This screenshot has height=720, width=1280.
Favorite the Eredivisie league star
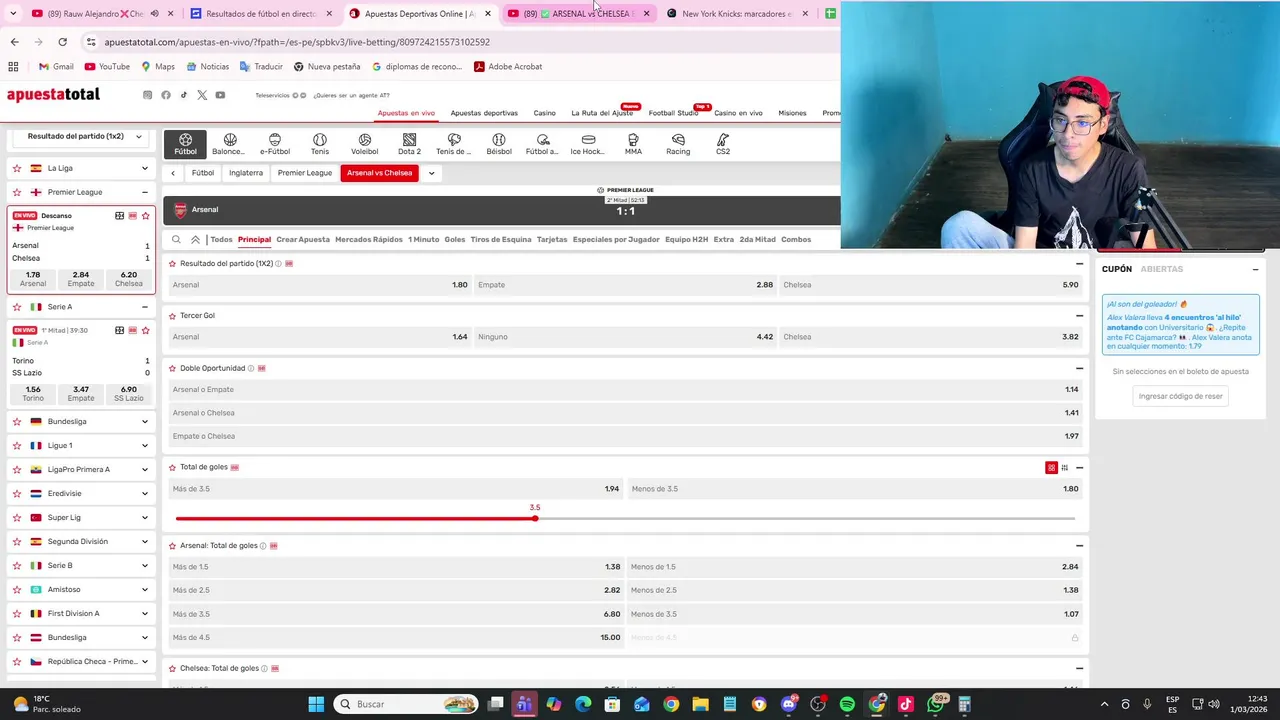tap(17, 494)
